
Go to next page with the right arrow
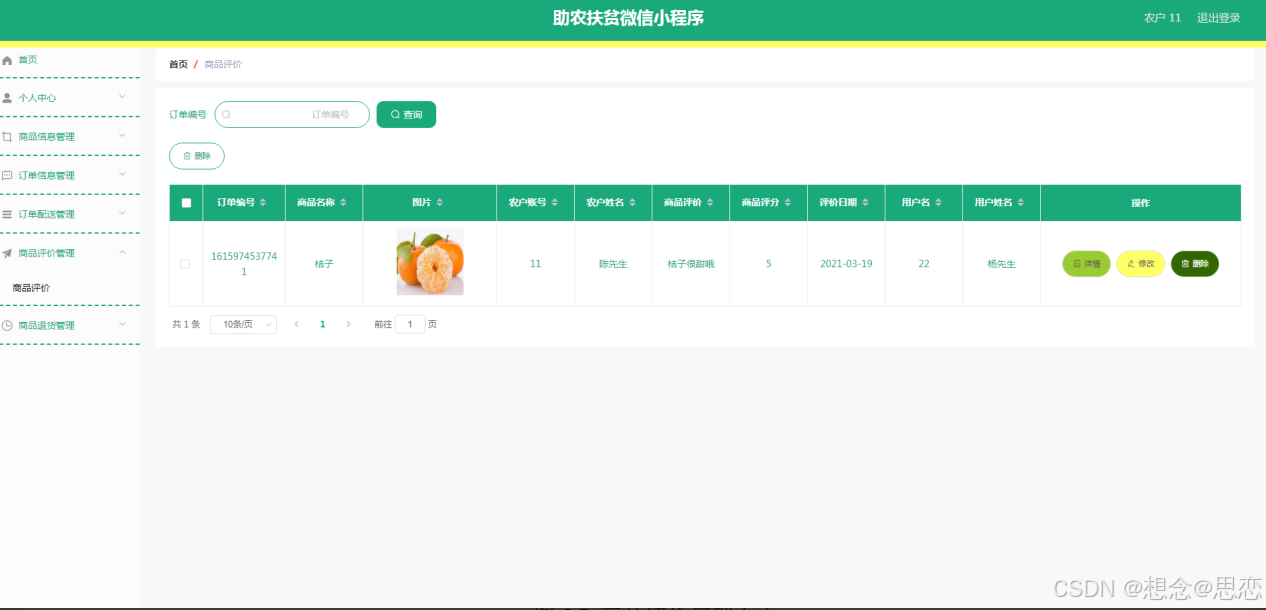[348, 324]
